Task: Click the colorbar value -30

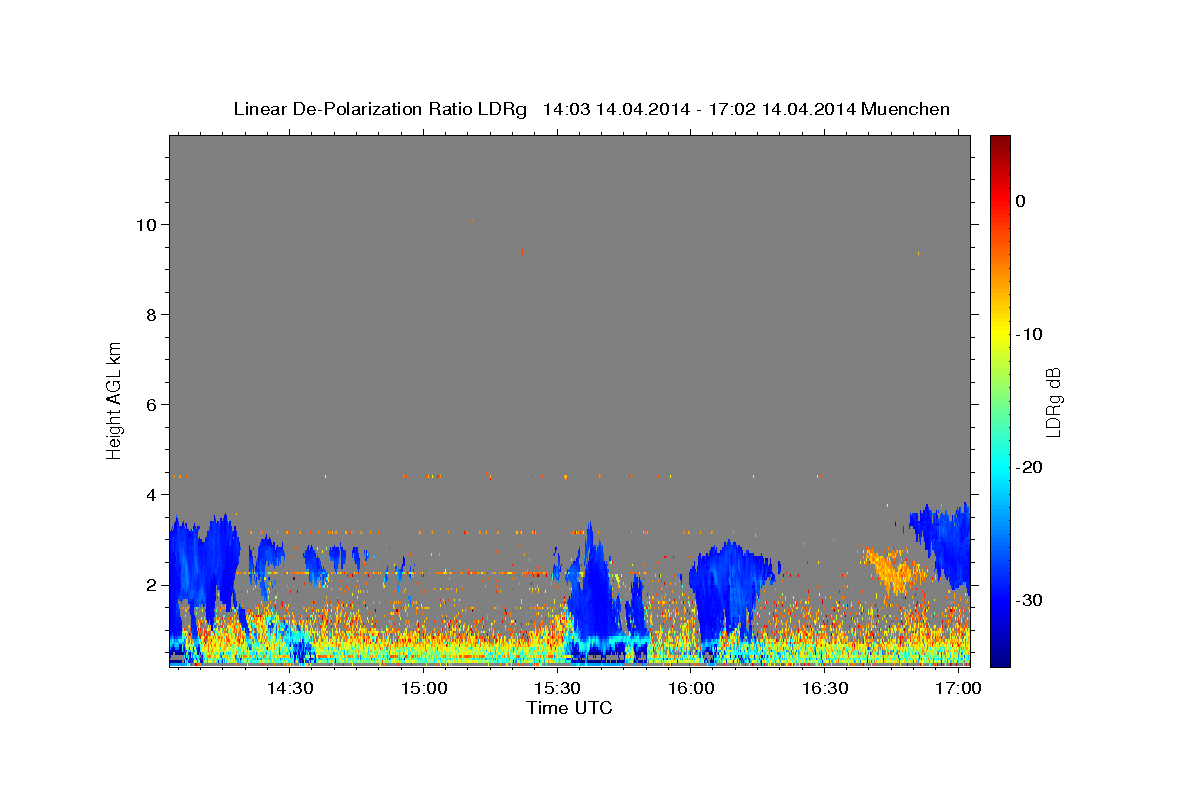Action: coord(1029,600)
